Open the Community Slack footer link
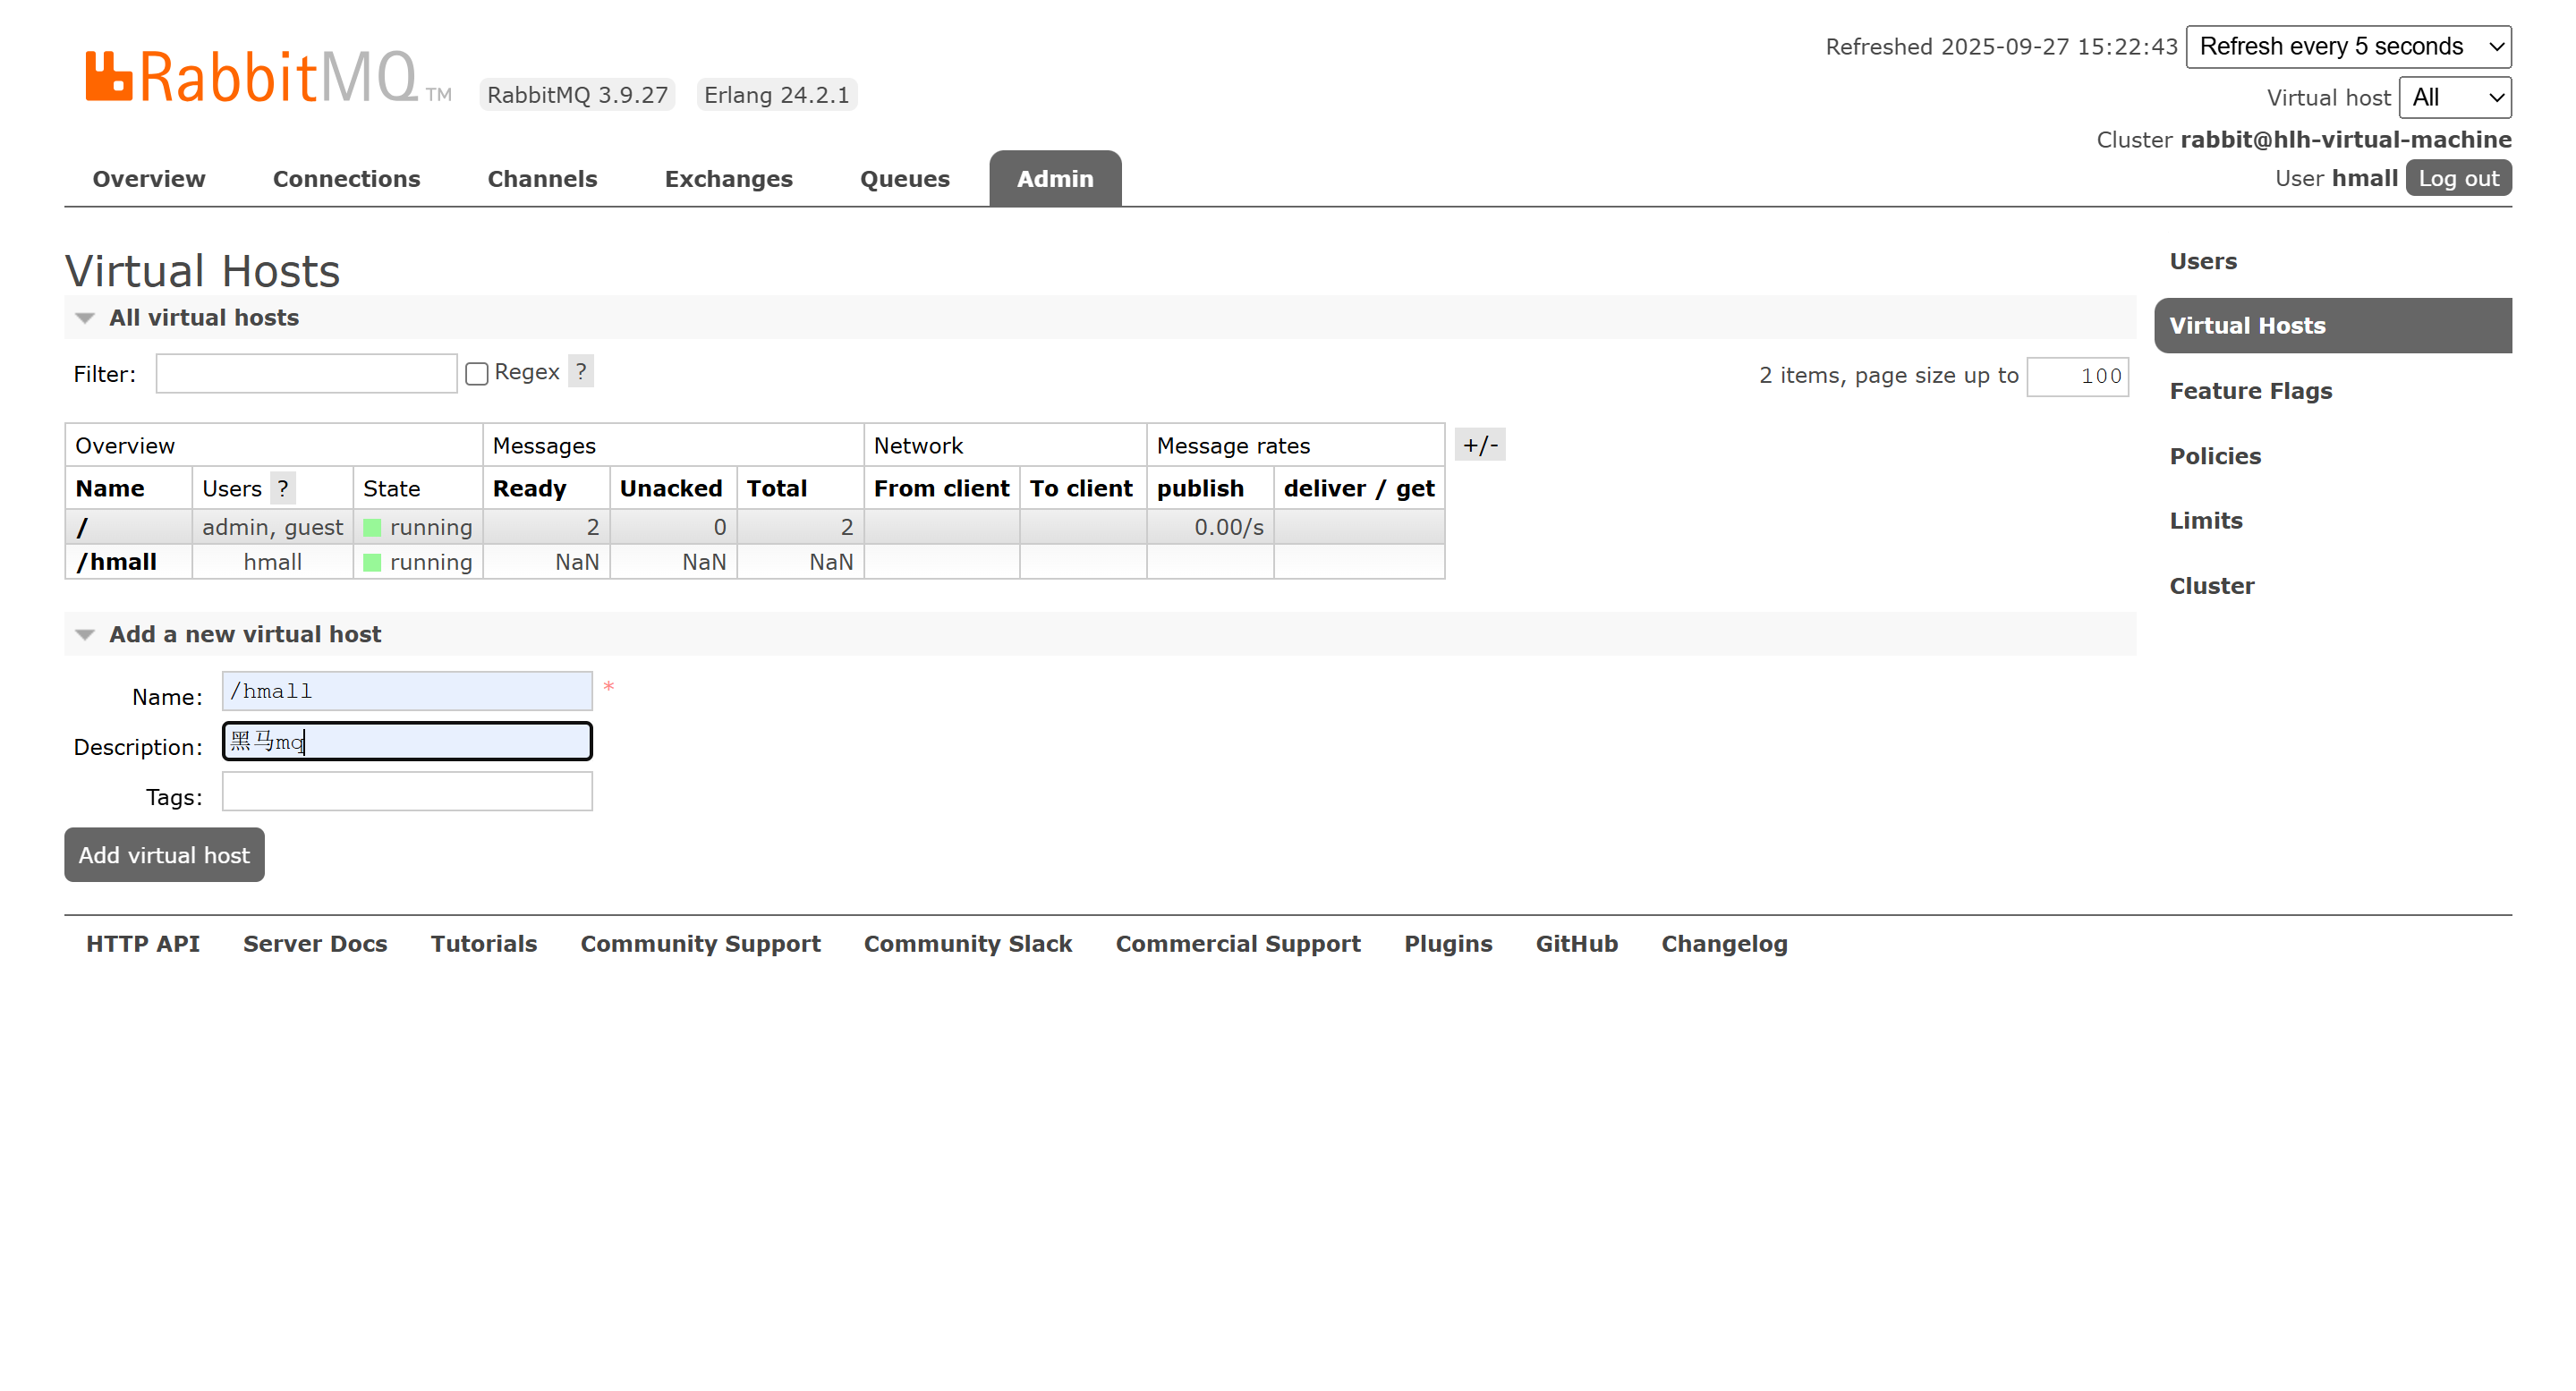 pos(967,943)
